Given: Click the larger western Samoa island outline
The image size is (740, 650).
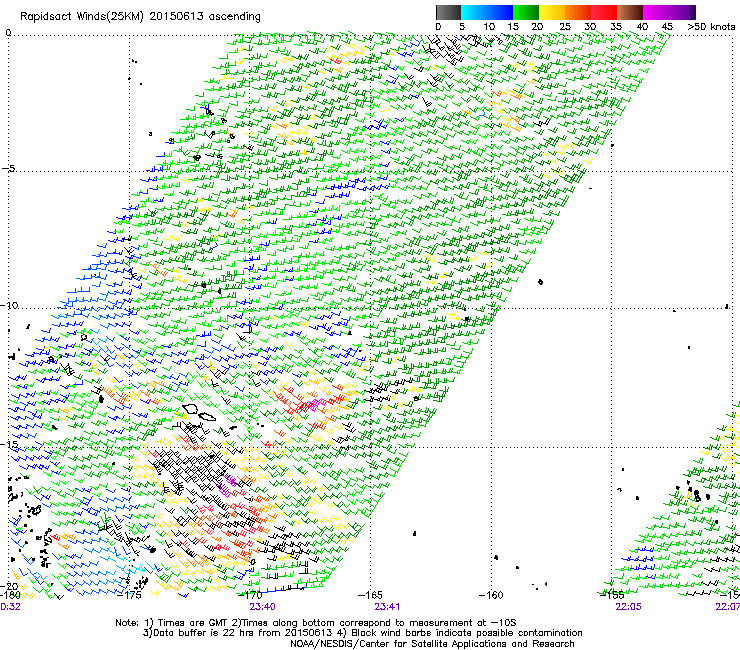Looking at the screenshot, I should click(191, 409).
